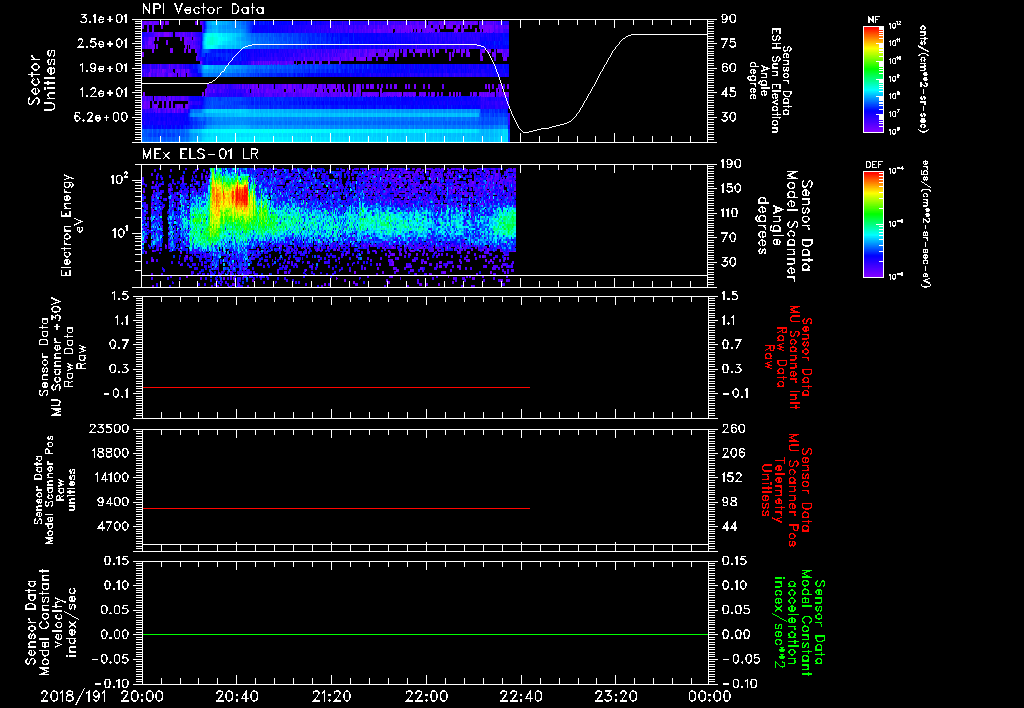The image size is (1024, 708).
Task: Click the red 'MU Scanner Pos Telemetry' axis title
Action: point(786,490)
